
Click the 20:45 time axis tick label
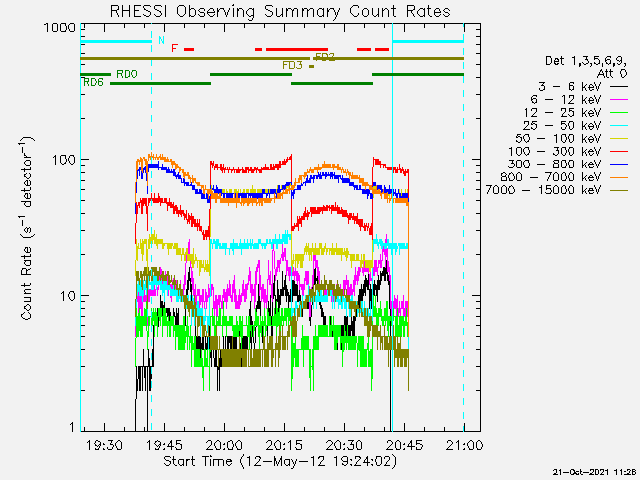(404, 445)
